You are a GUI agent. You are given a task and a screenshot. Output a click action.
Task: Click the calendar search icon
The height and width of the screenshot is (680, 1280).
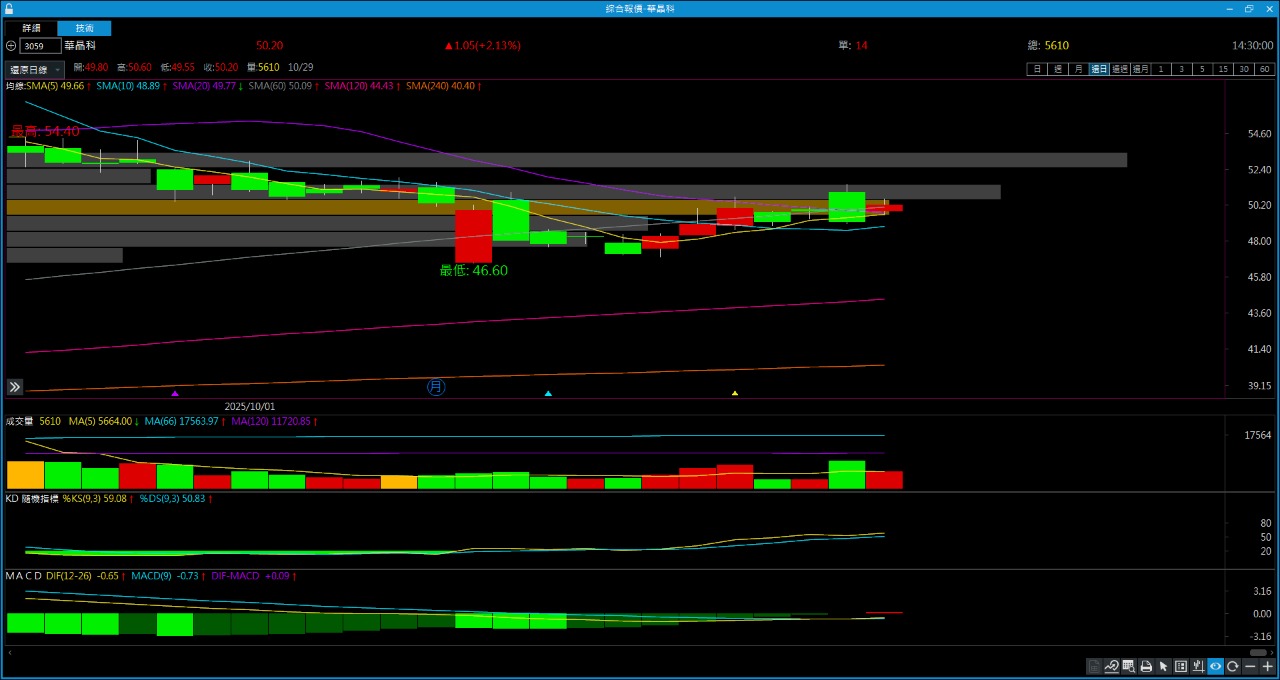(1129, 667)
